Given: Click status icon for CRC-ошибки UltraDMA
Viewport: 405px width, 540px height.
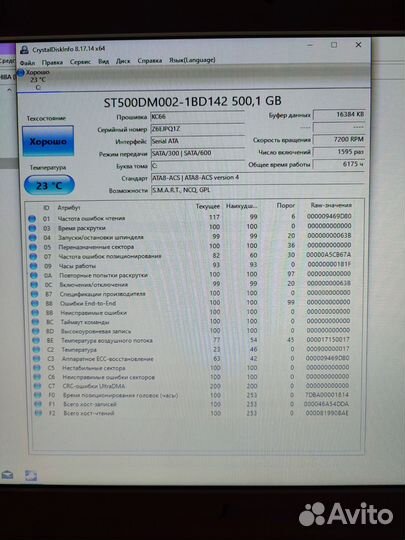Looking at the screenshot, I should [x=38, y=386].
